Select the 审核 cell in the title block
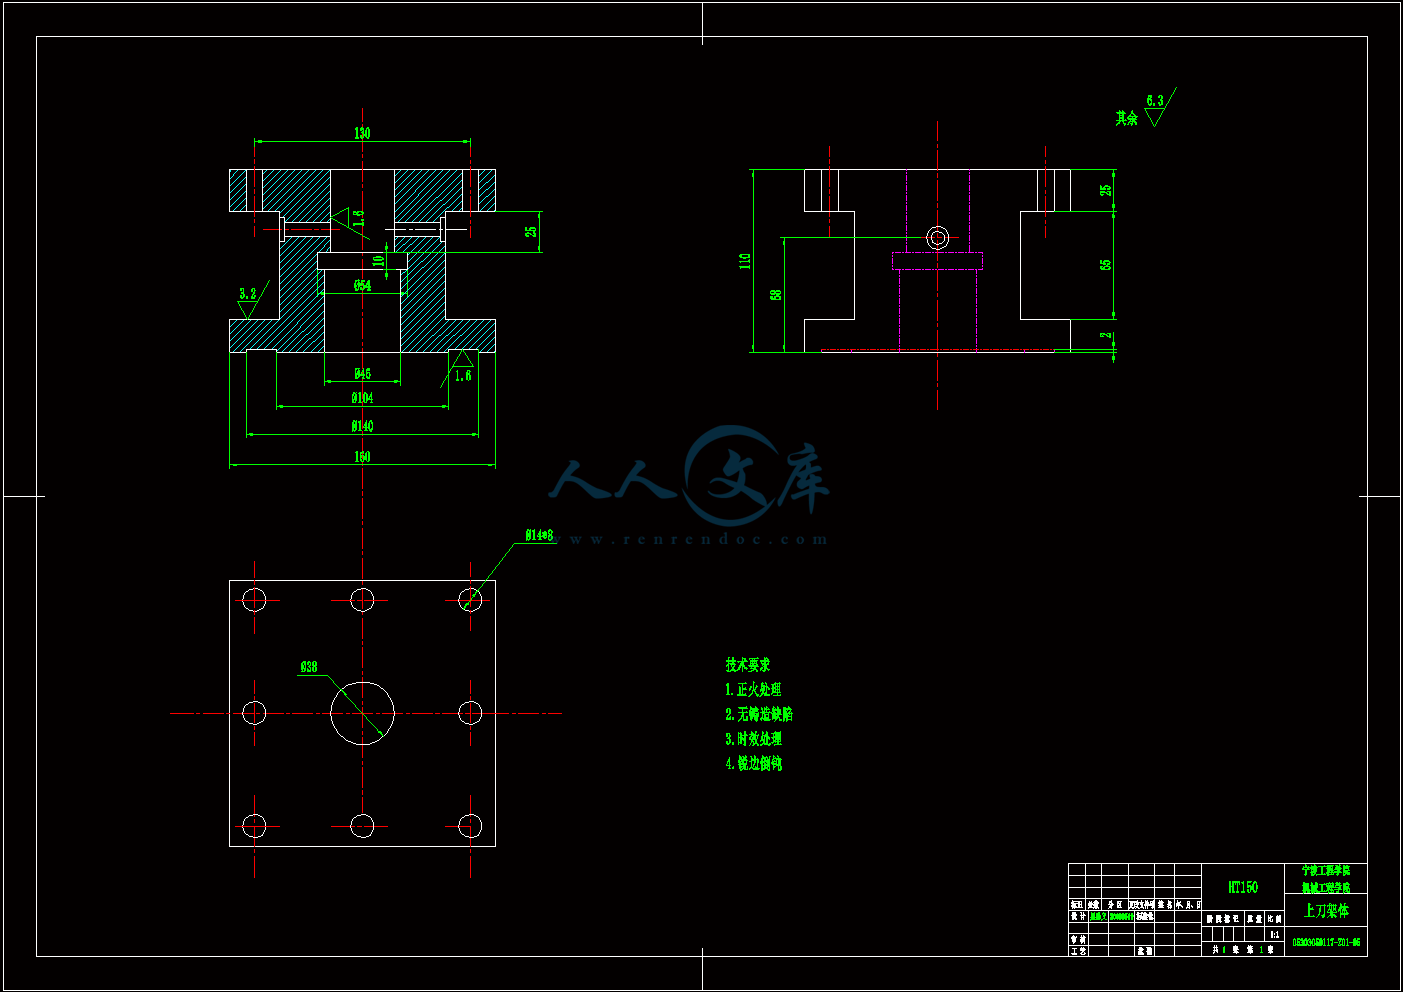The width and height of the screenshot is (1403, 992). click(x=1078, y=939)
